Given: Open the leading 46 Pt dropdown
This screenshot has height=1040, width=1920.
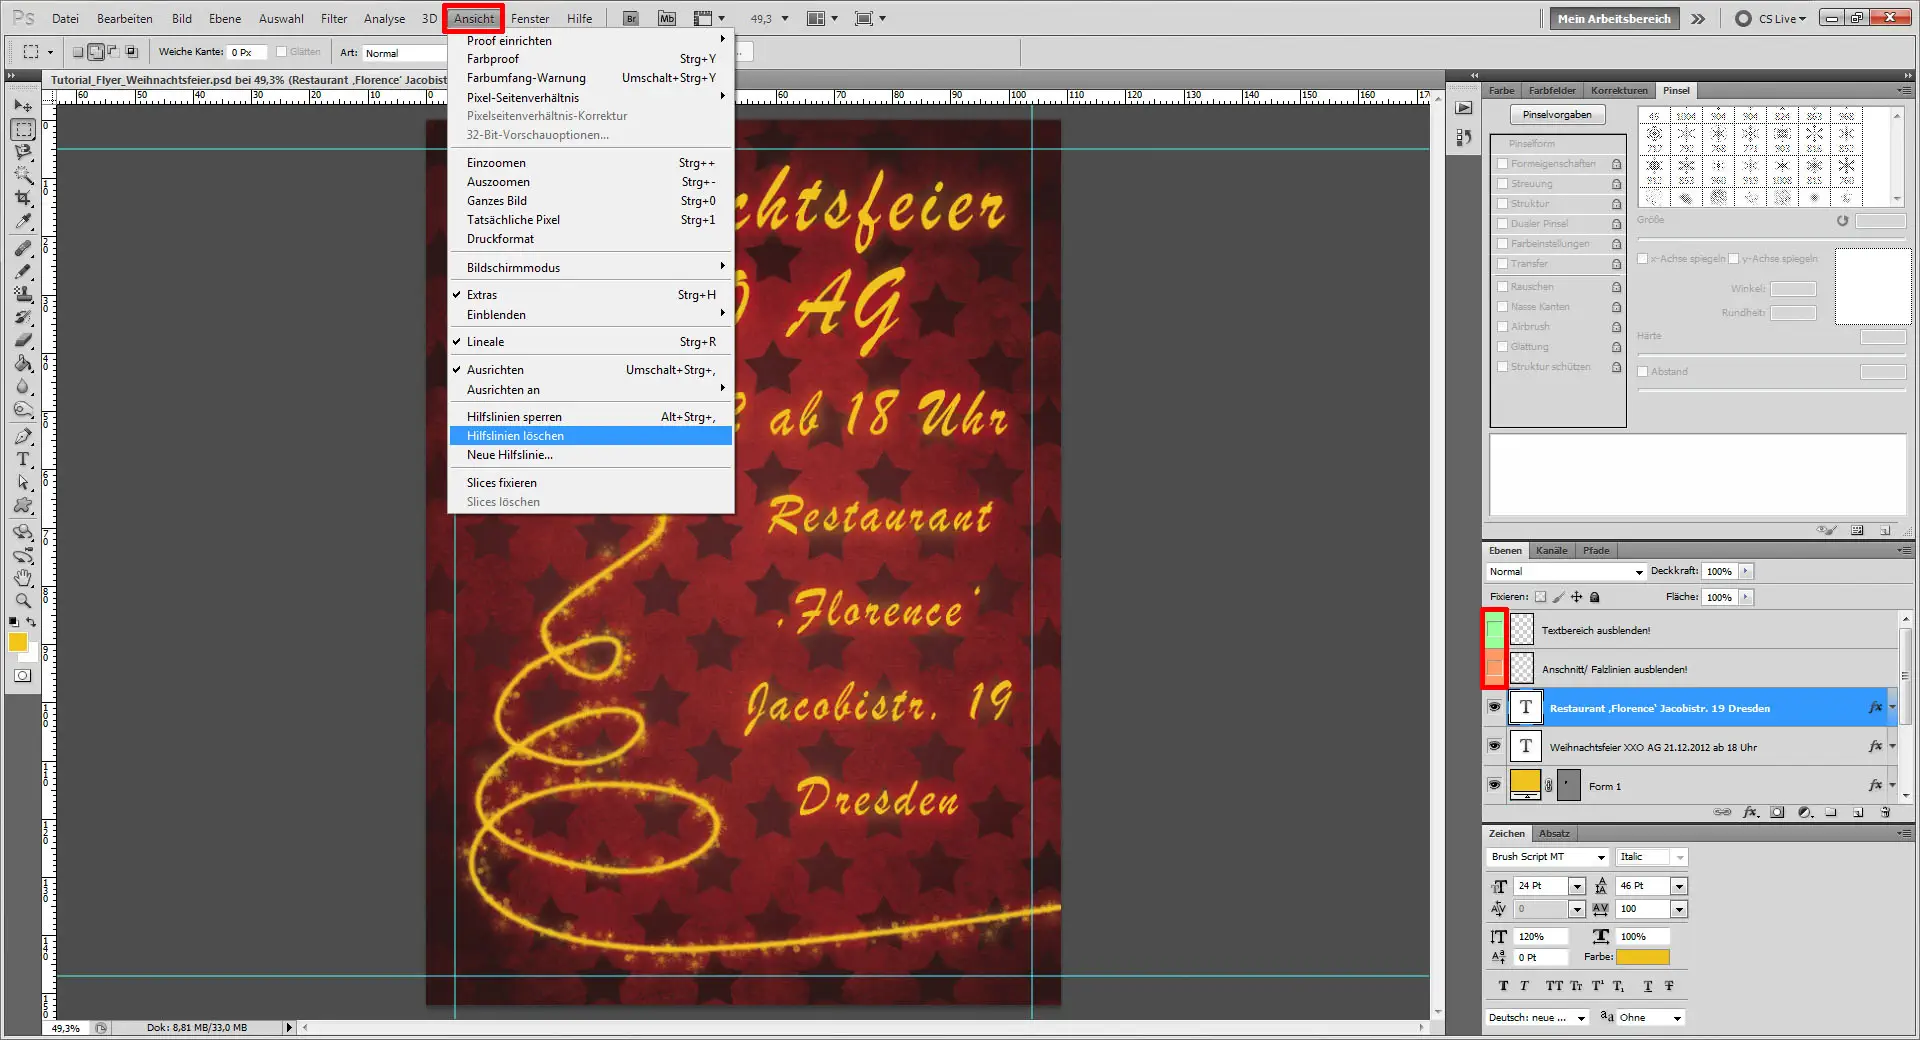Looking at the screenshot, I should 1679,886.
